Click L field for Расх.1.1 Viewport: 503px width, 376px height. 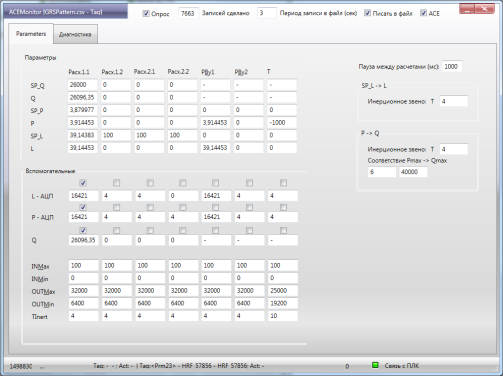click(x=83, y=148)
